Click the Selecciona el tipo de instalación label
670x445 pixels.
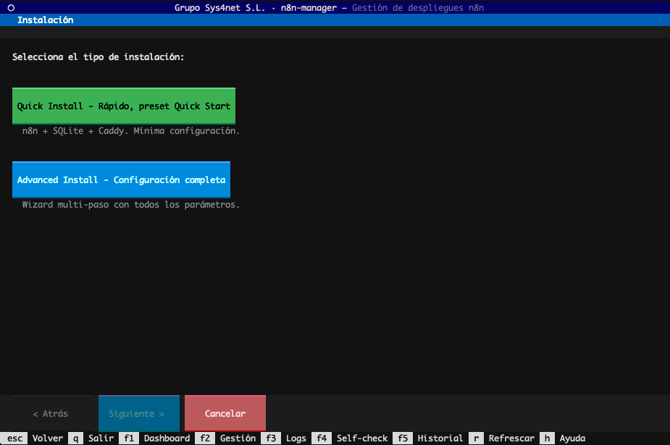(98, 57)
